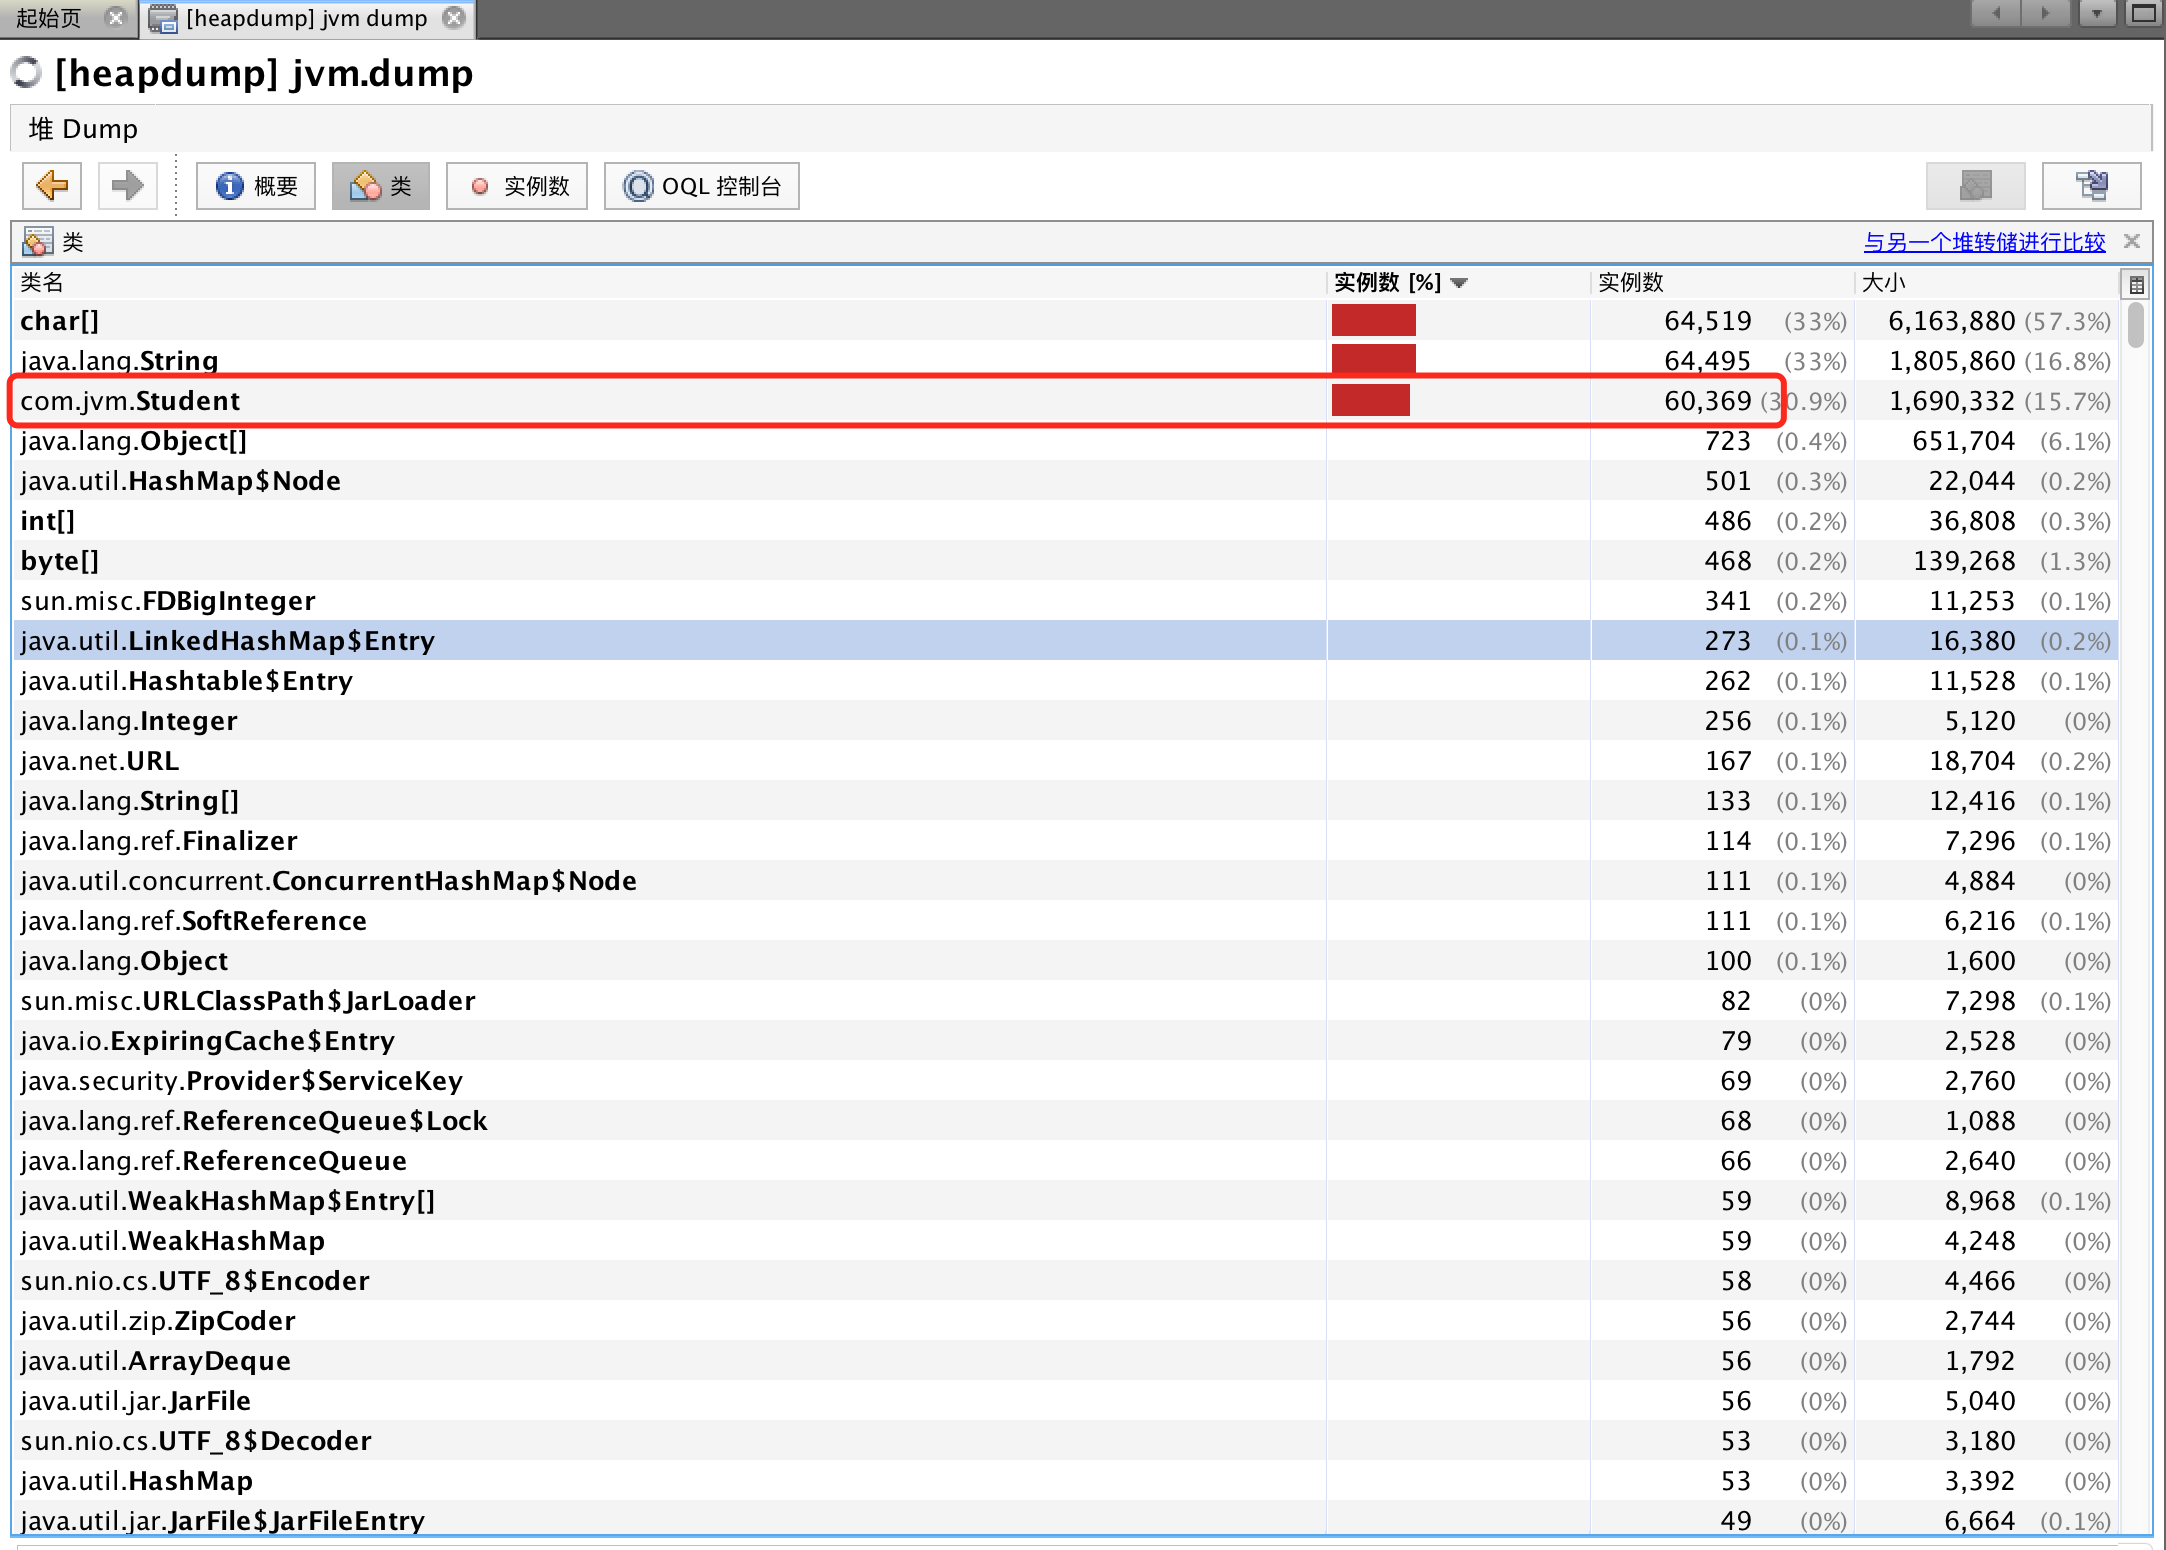The image size is (2166, 1550).
Task: Sort by 实例数 [%] column arrow
Action: point(1459,283)
